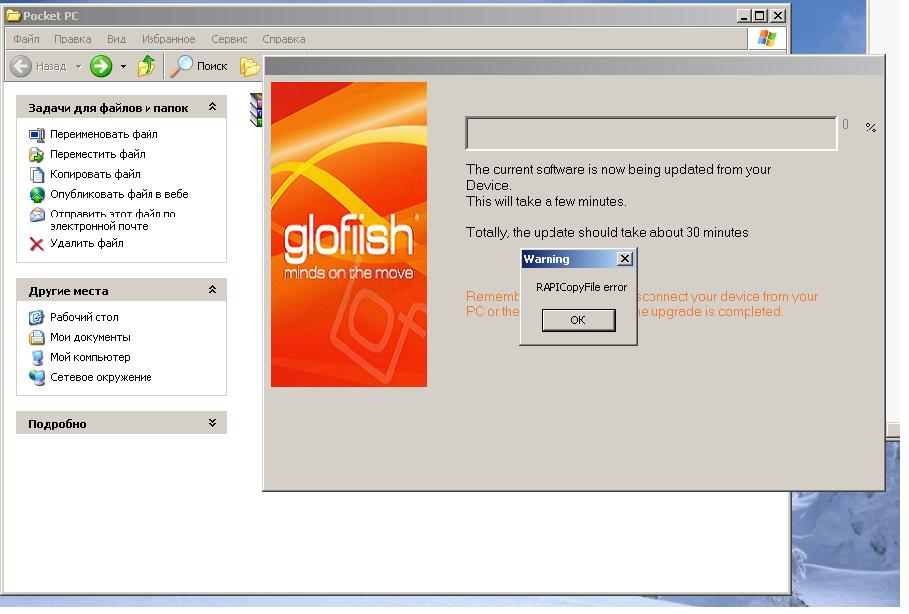
Task: Open the Back history dropdown arrow
Action: click(x=78, y=67)
